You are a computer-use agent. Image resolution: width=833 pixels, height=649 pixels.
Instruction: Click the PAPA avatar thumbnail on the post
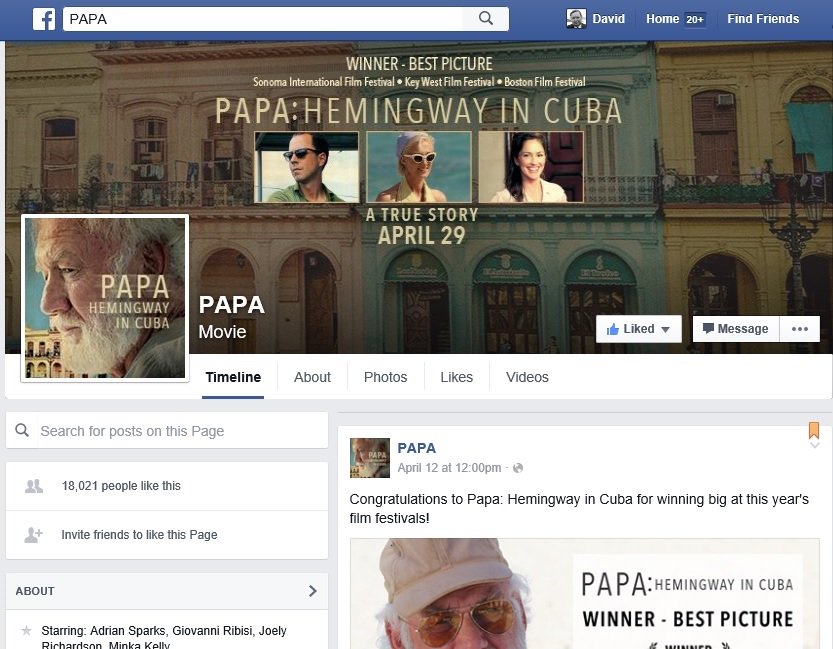click(370, 458)
